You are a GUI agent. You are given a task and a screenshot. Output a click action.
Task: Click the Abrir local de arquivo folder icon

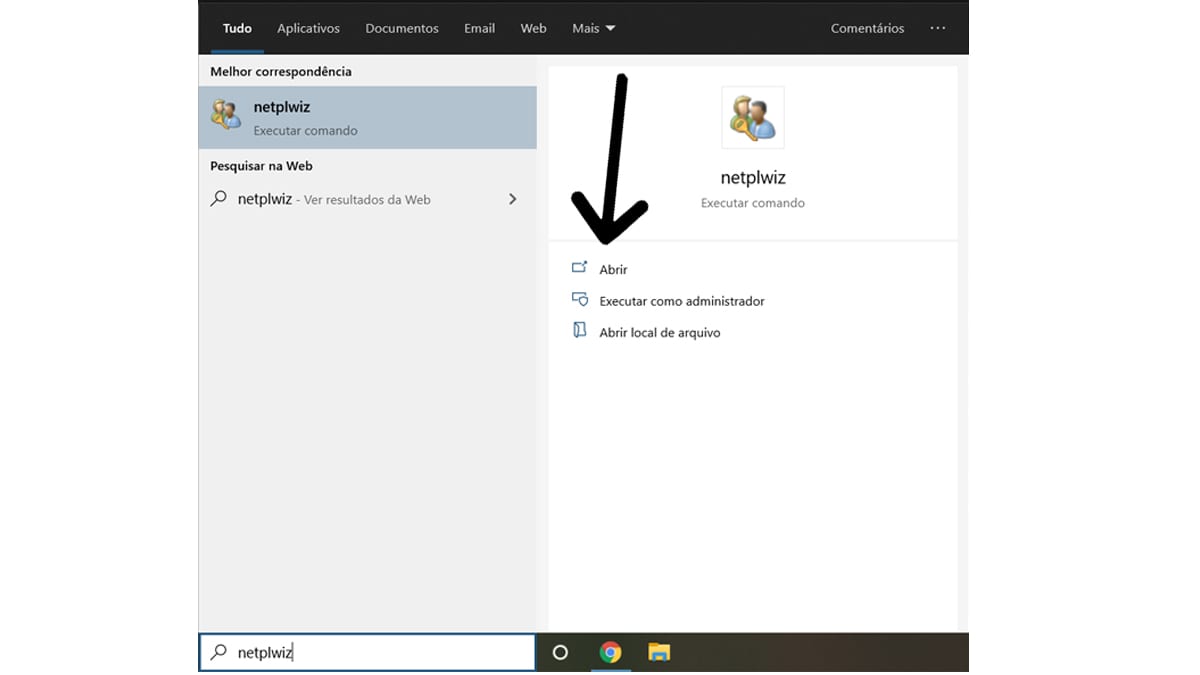pyautogui.click(x=579, y=330)
